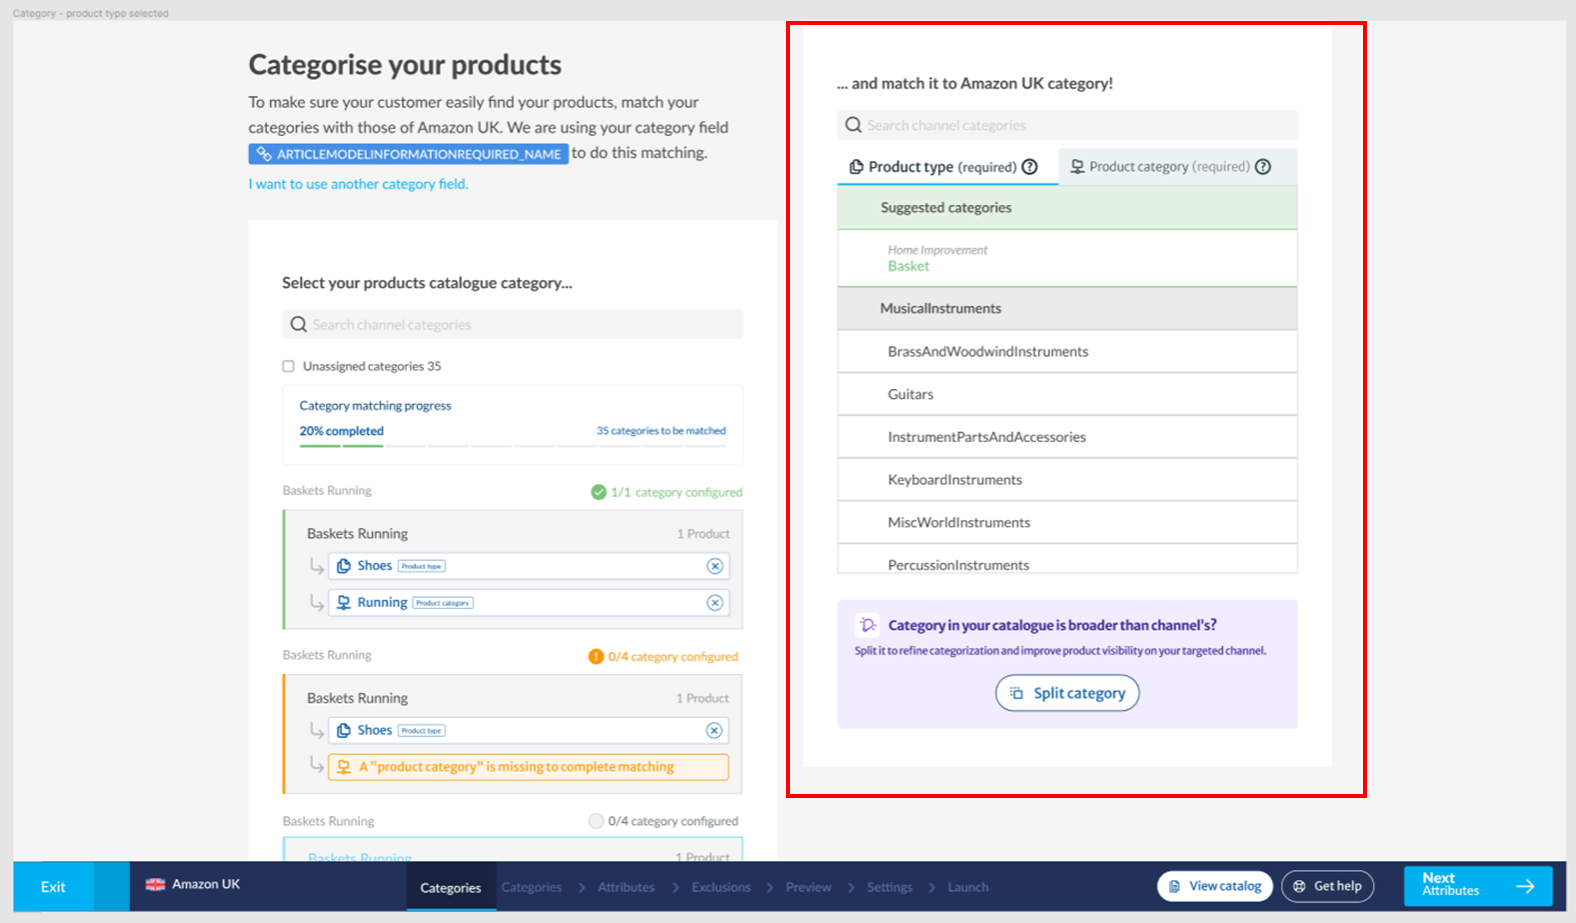Toggle the Unassigned categories 35 checkbox
This screenshot has height=923, width=1576.
[289, 366]
